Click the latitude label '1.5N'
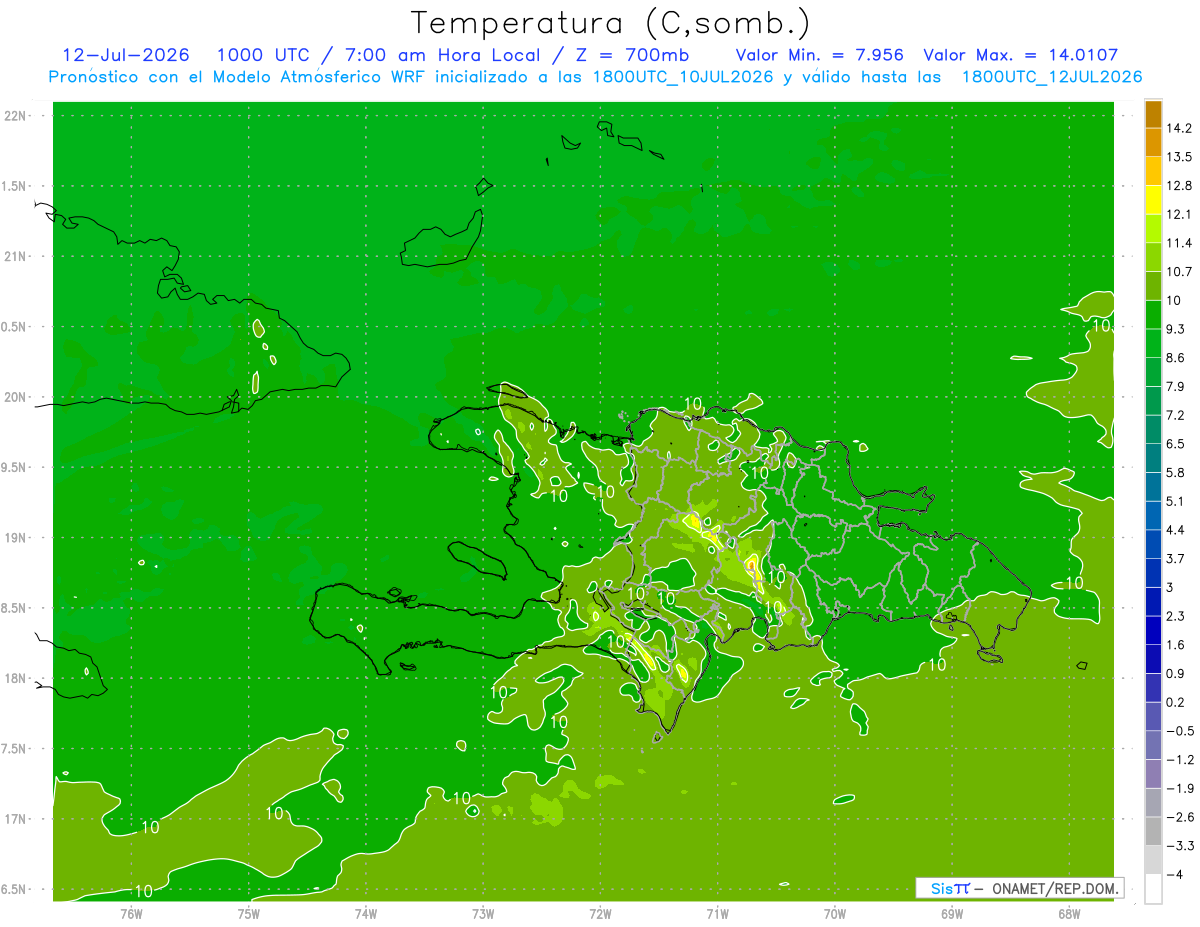The image size is (1200, 927). 14,187
